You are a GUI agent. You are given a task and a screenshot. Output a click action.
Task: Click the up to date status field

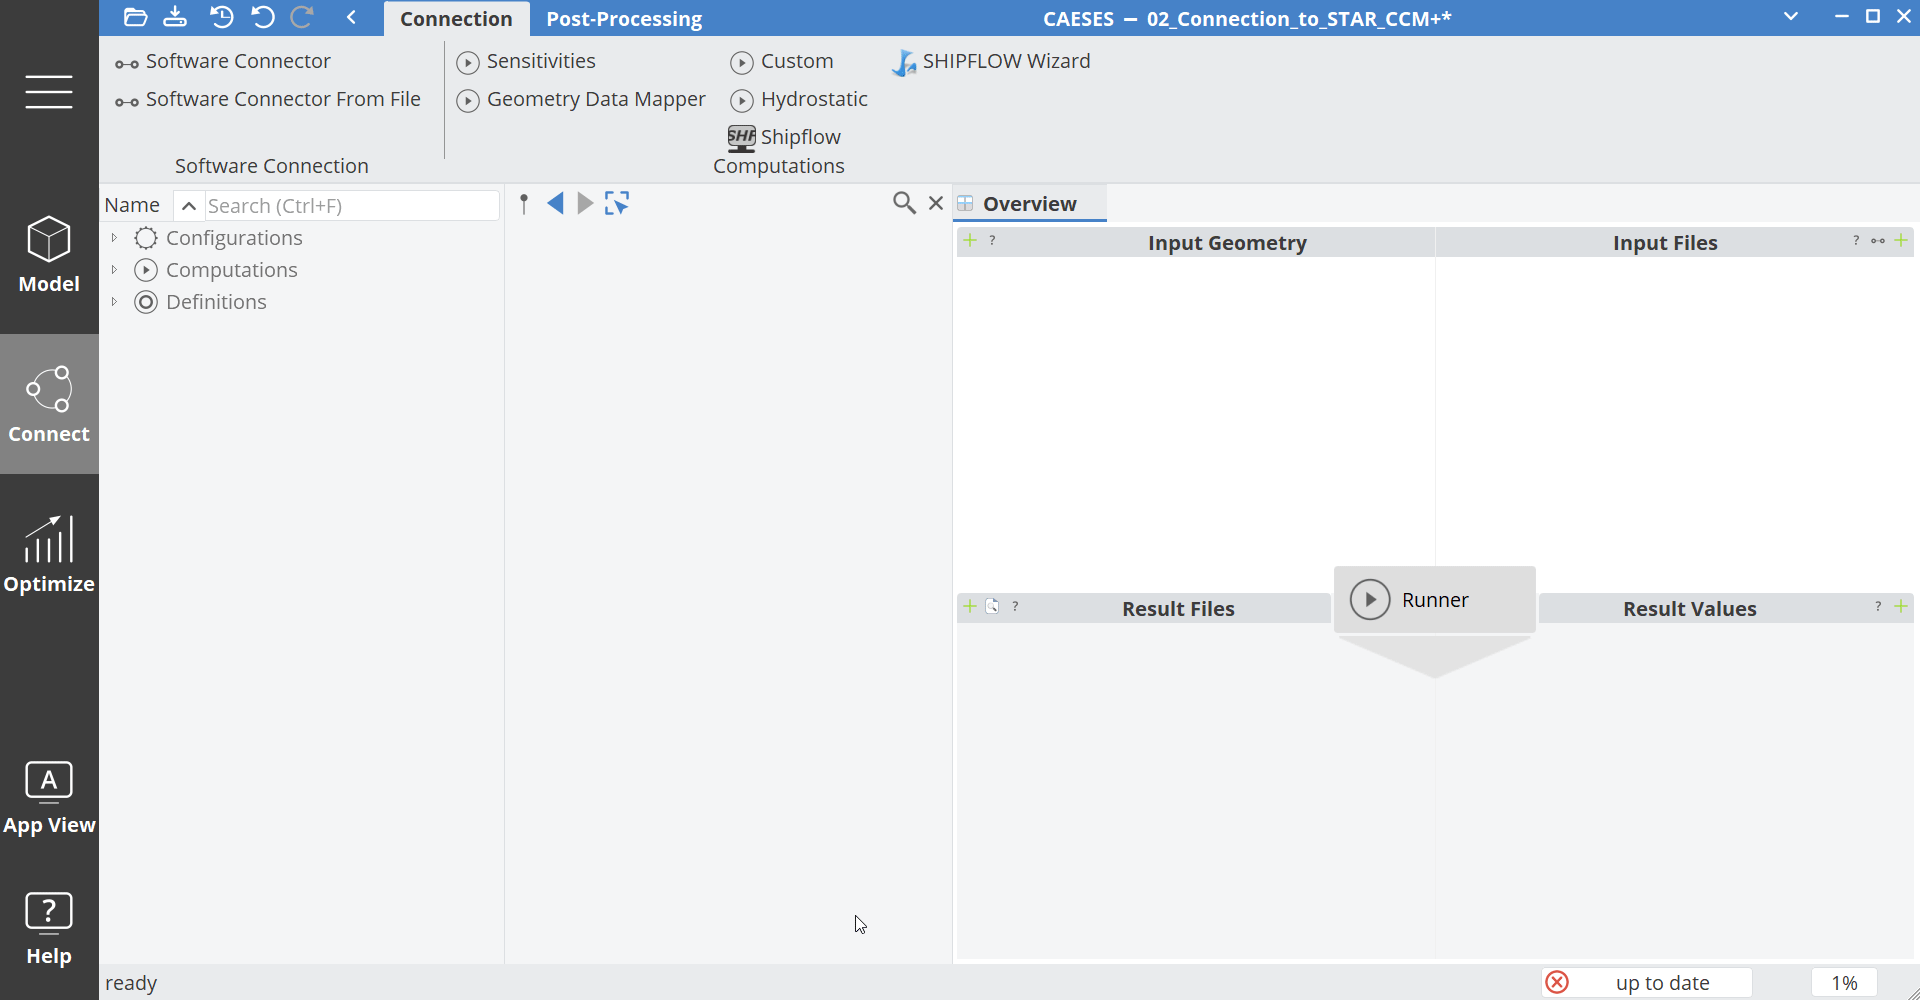[1663, 983]
